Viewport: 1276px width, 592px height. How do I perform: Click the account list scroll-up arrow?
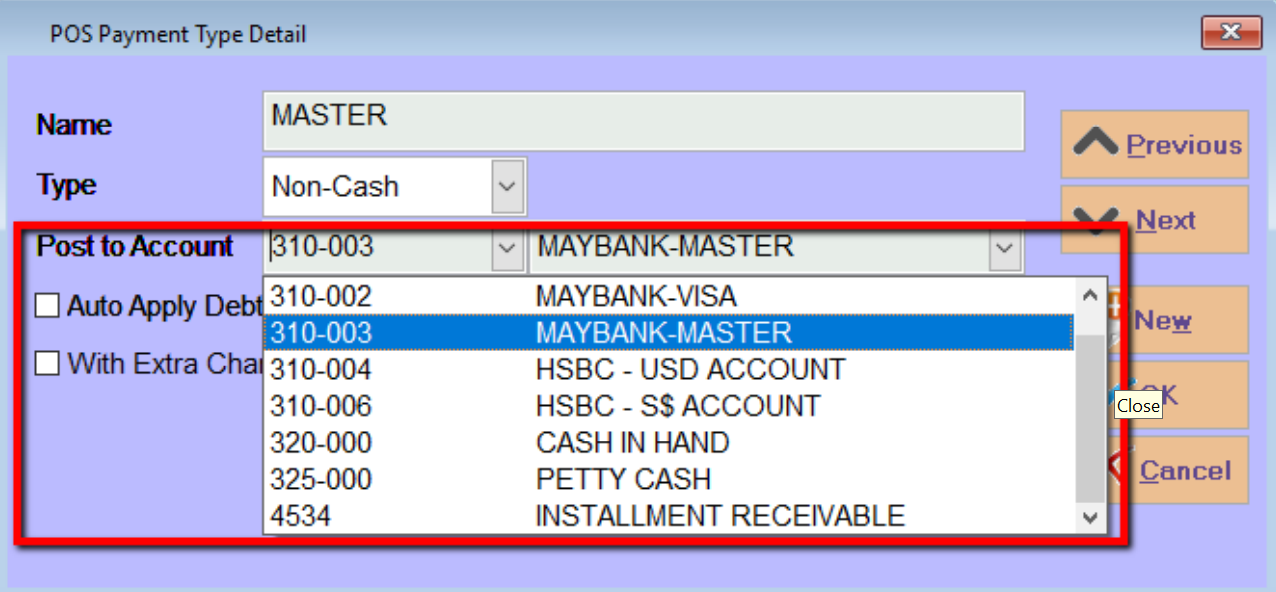[x=1090, y=295]
